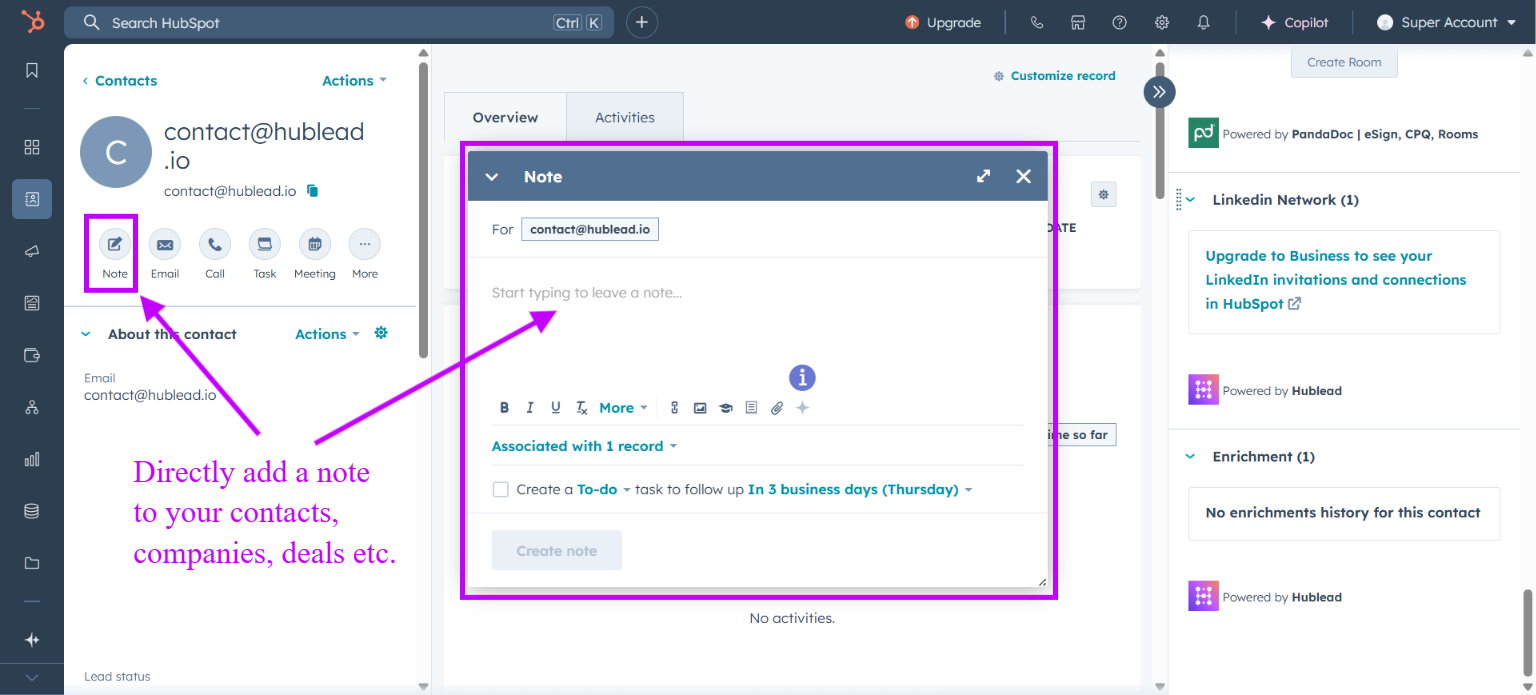Open the Library folder sidebar icon
1536x695 pixels.
tap(32, 563)
